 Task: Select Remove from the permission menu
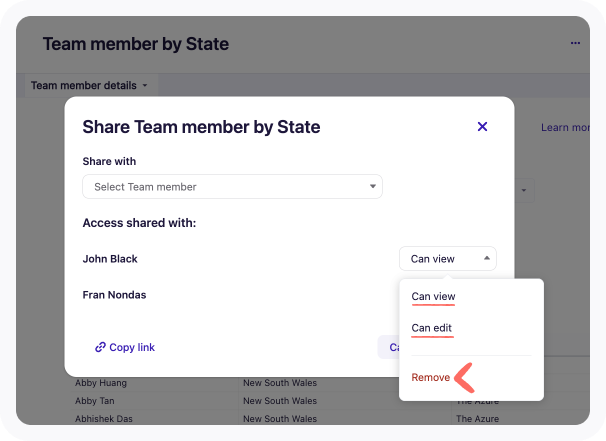click(431, 377)
